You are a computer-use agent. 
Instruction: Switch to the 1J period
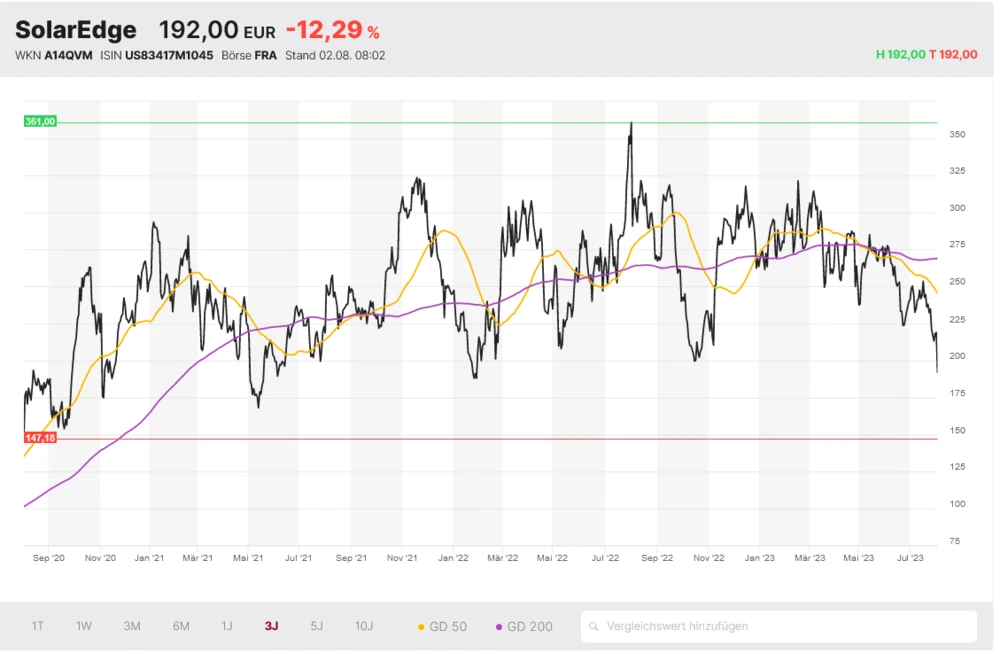click(227, 627)
